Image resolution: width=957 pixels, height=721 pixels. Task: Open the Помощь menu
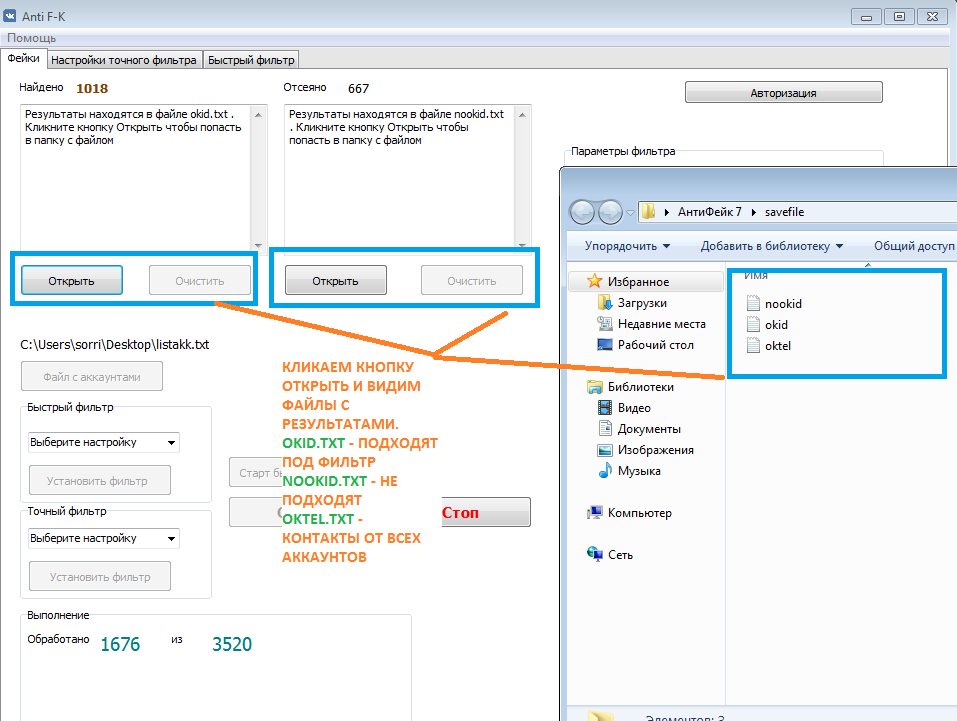[x=32, y=38]
